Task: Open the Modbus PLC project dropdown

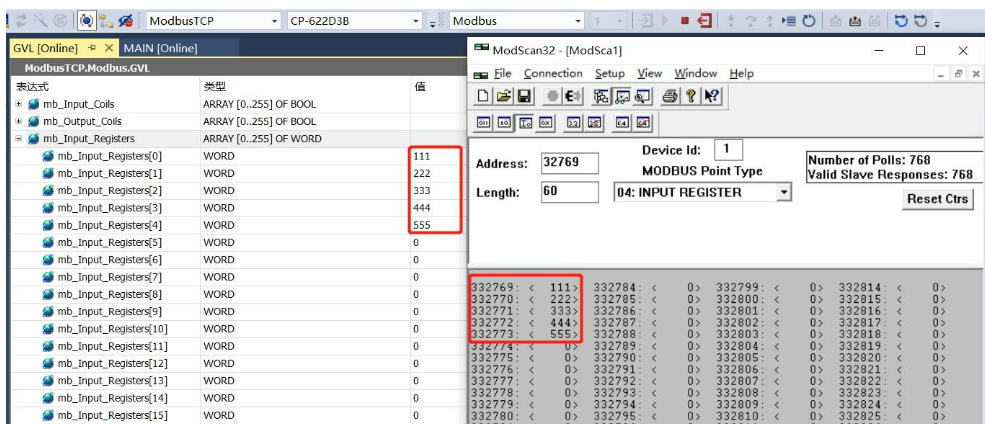Action: point(579,21)
